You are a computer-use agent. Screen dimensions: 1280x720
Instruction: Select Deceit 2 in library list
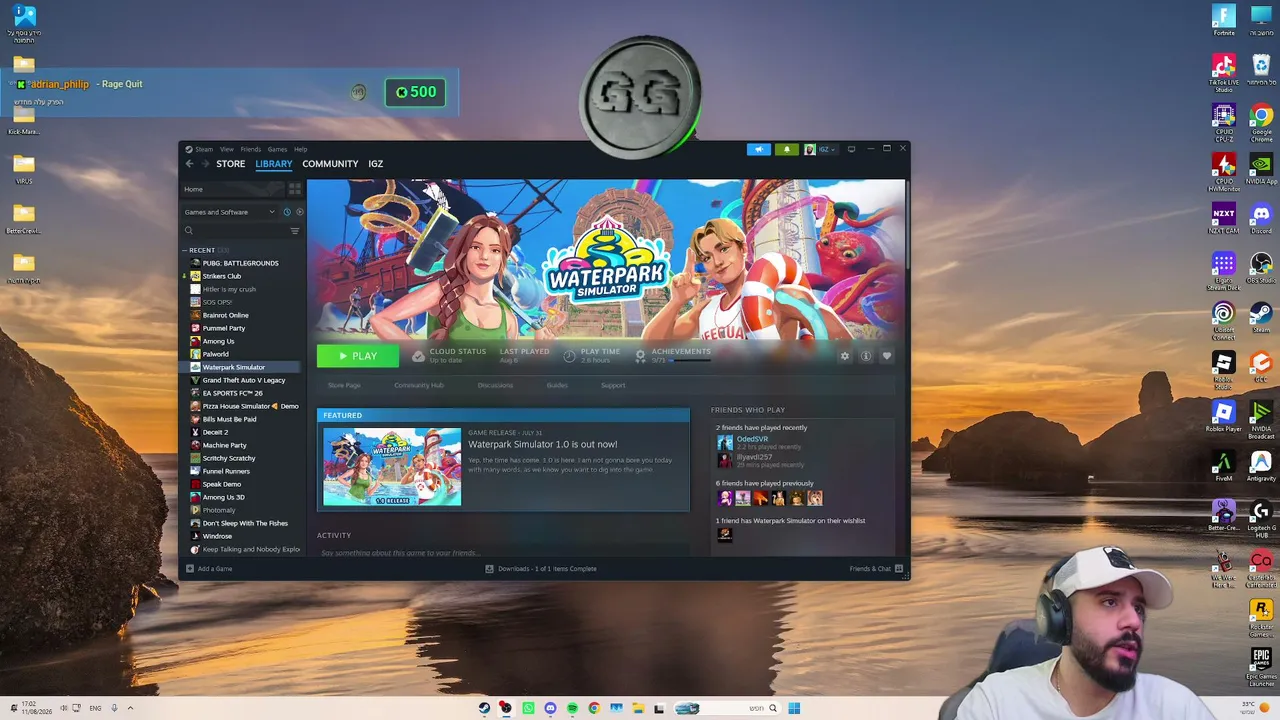coord(215,432)
